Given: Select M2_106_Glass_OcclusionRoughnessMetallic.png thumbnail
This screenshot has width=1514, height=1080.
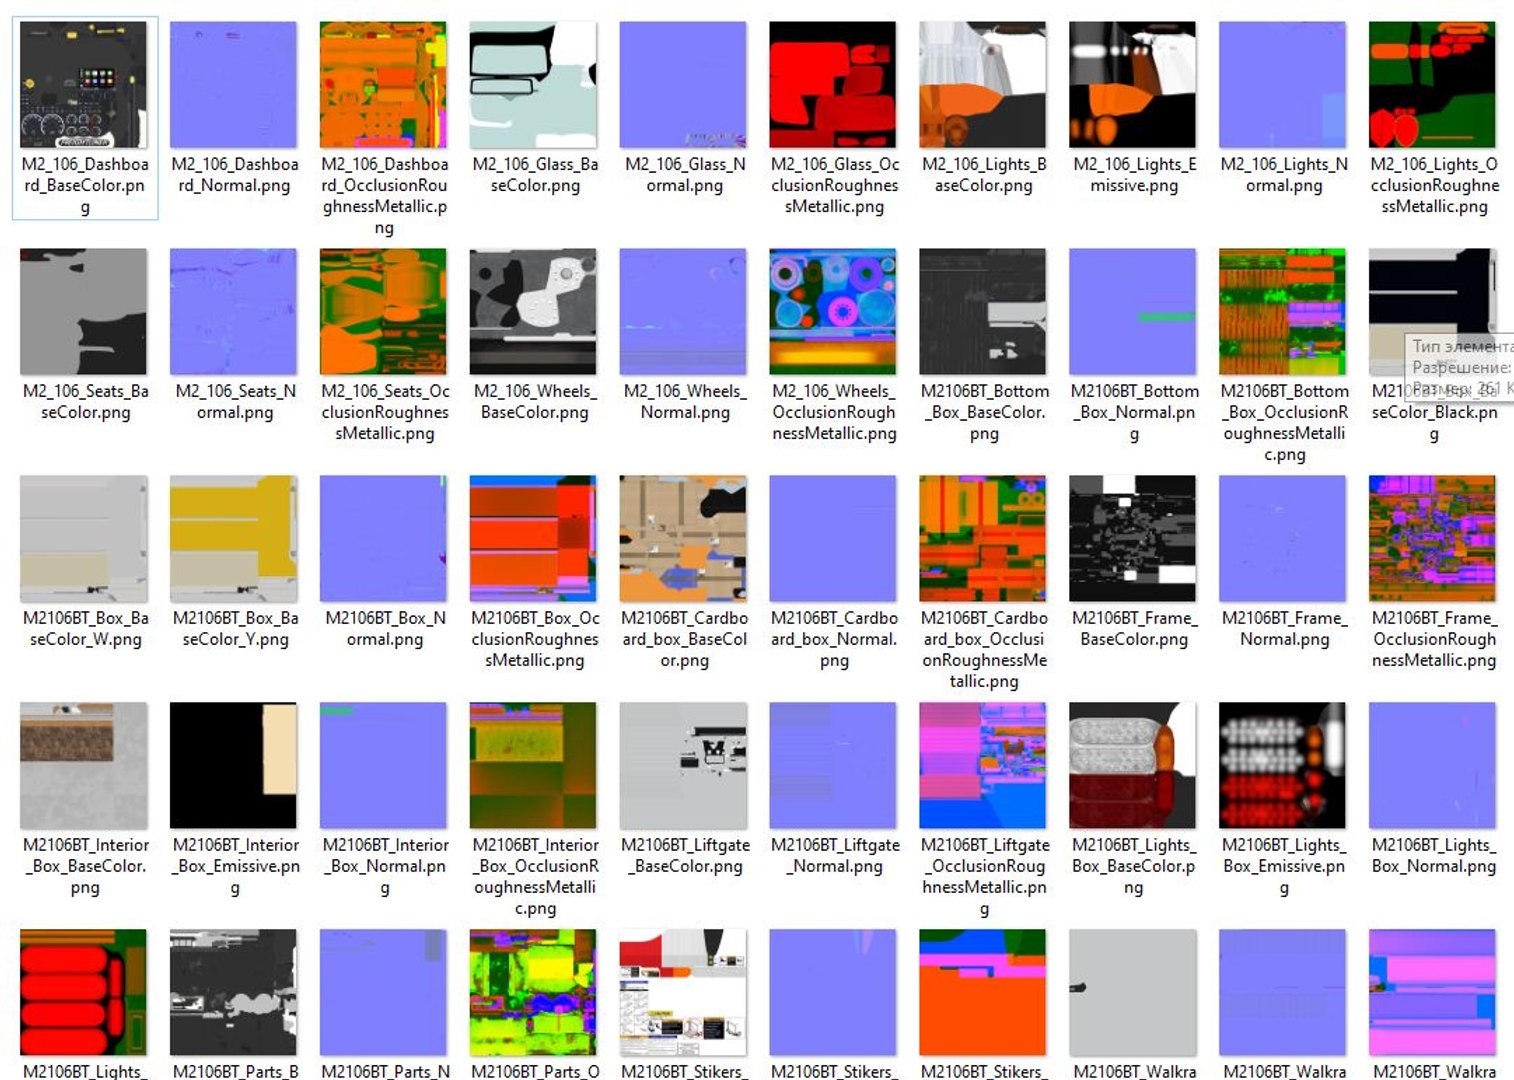Looking at the screenshot, I should coord(833,85).
